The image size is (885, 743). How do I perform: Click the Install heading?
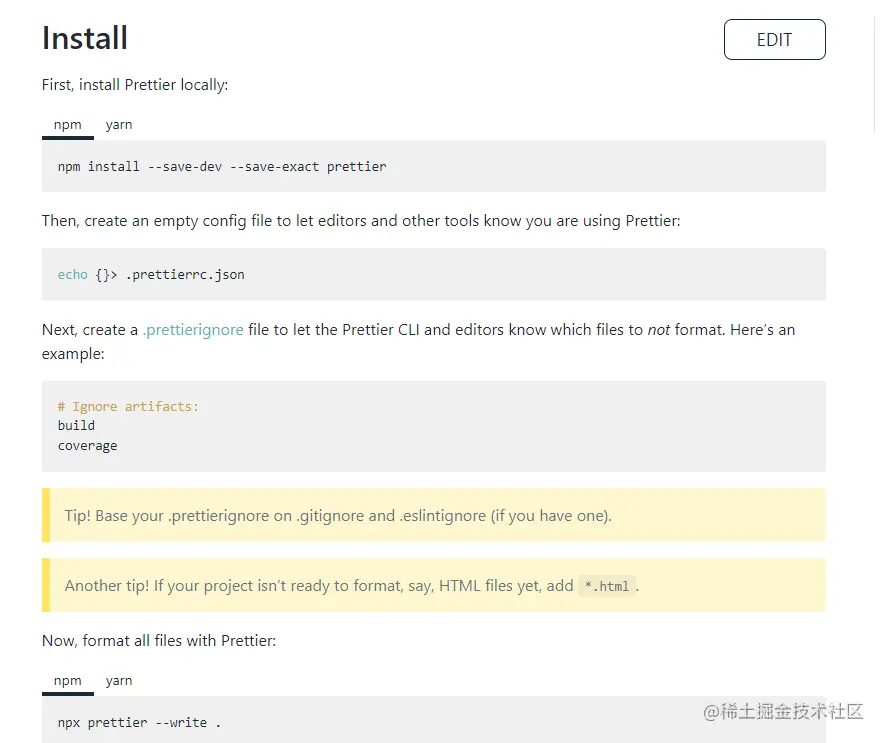[x=85, y=38]
